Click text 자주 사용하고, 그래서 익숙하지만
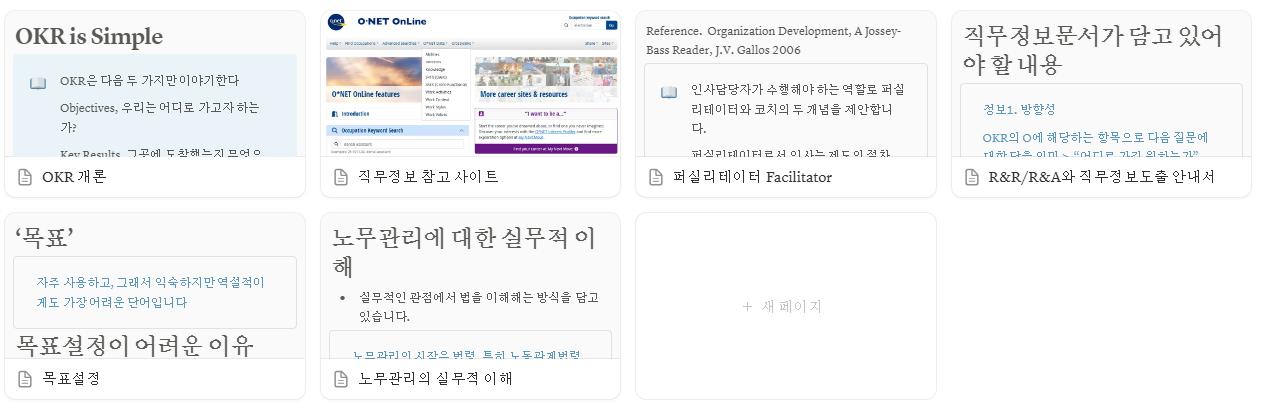Screen dimensions: 1261x406 151,292
